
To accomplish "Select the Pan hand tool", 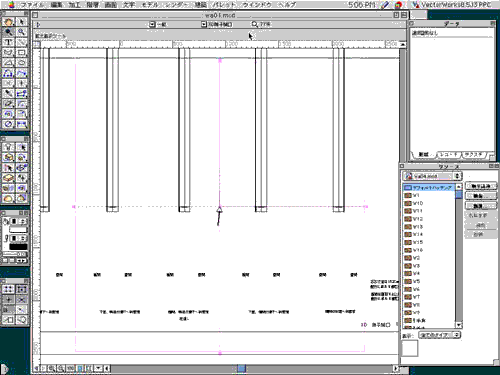I will [x=9, y=22].
